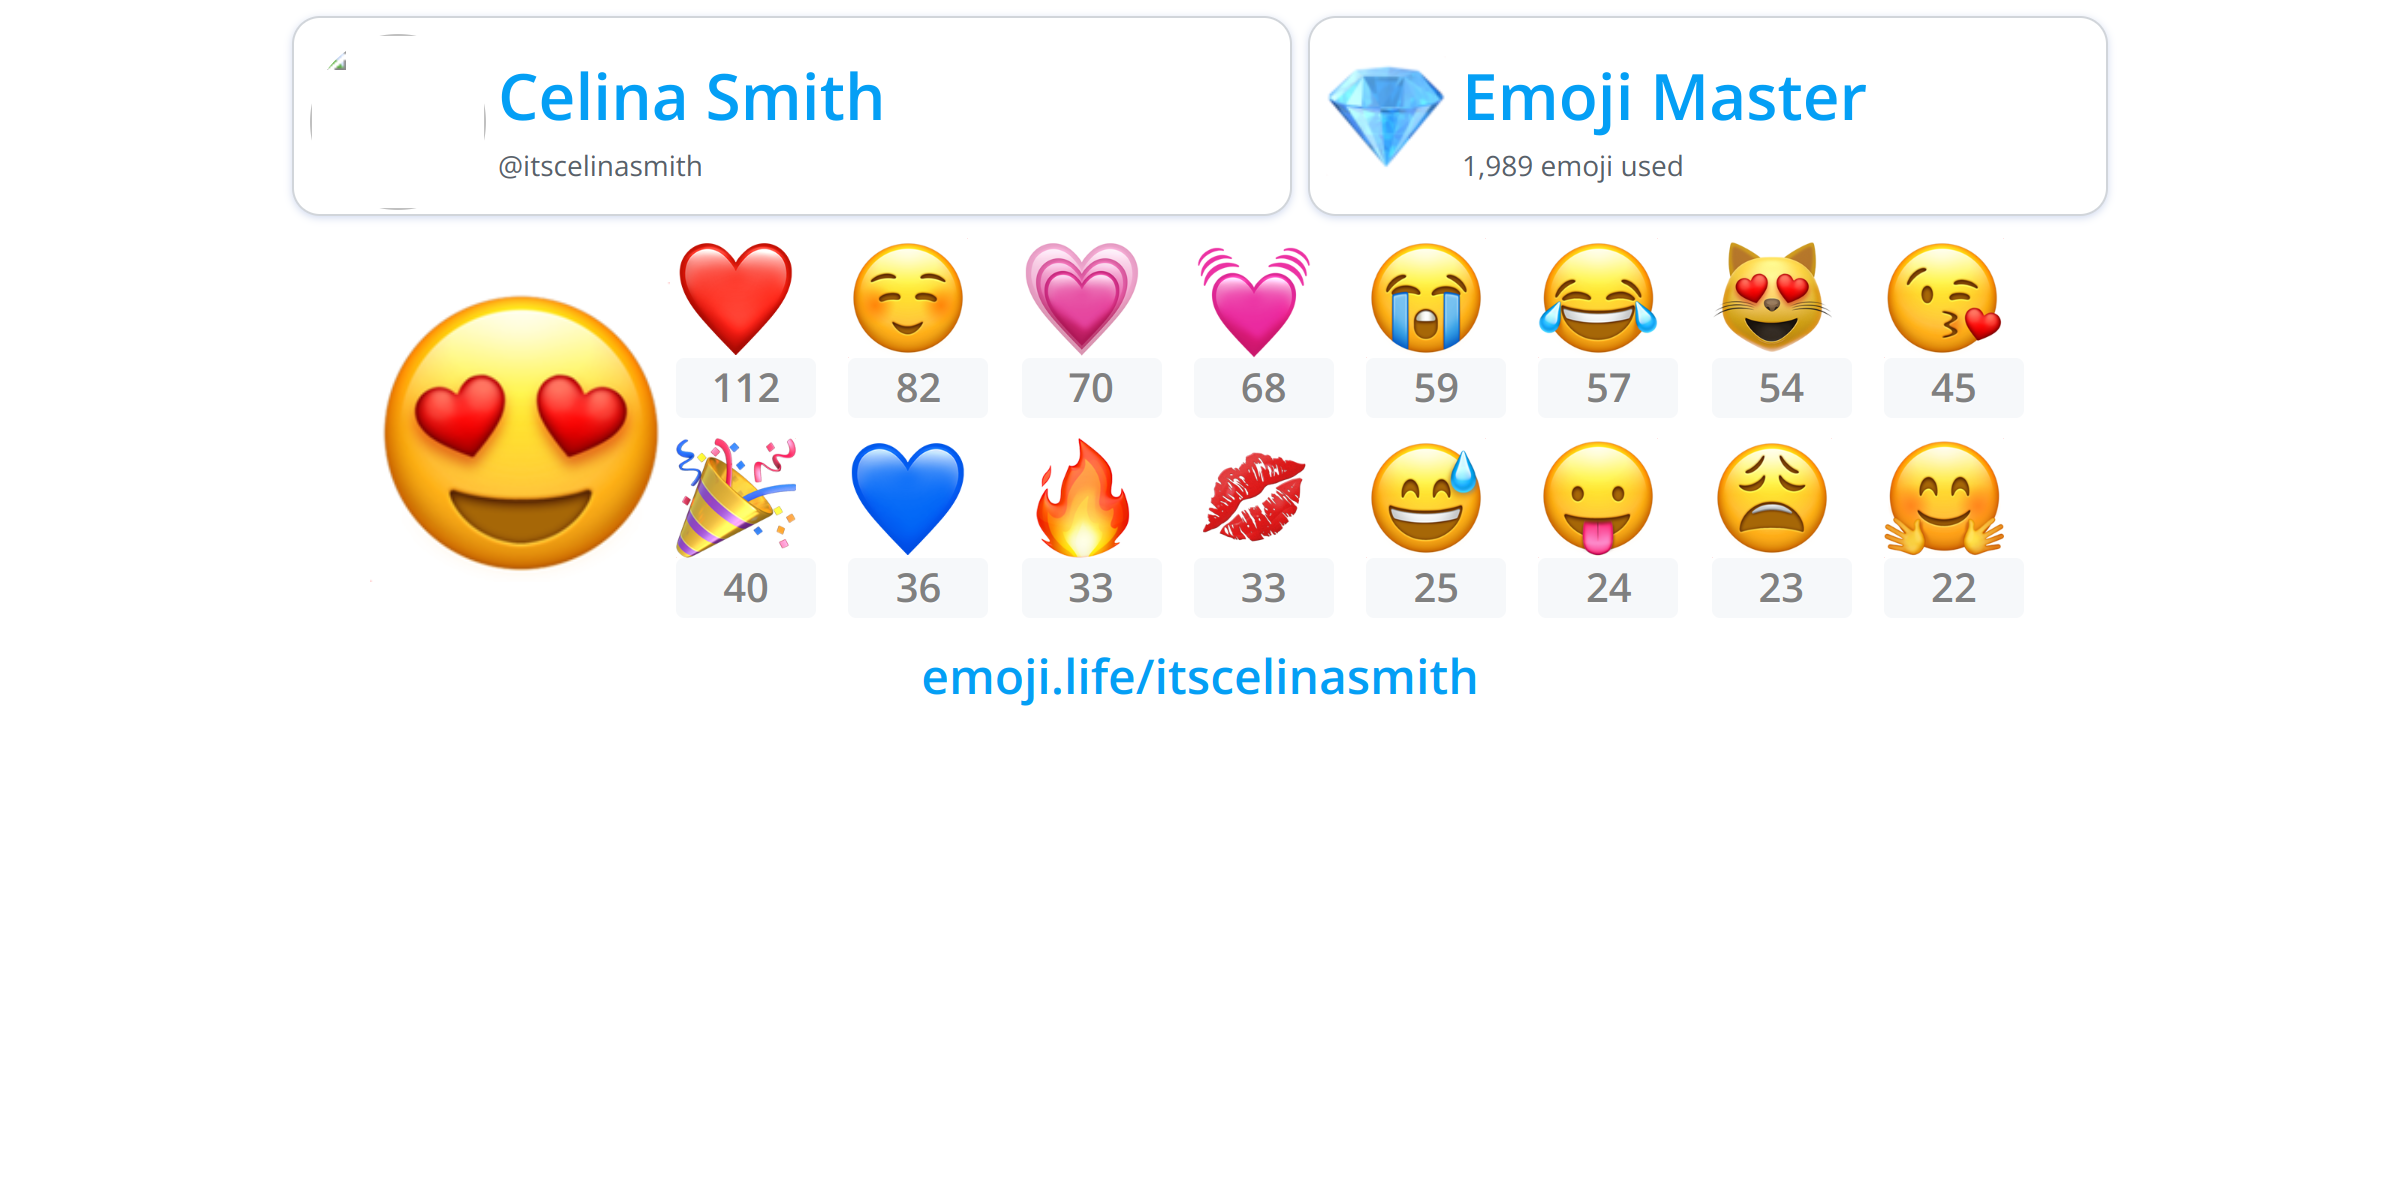Select the loudly crying face emoji
The width and height of the screenshot is (2400, 1200).
tap(1426, 298)
